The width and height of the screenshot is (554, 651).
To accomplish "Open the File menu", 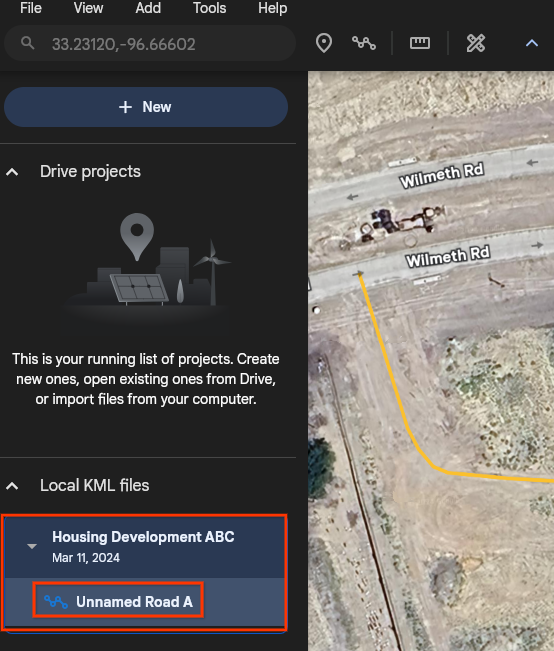I will coord(31,8).
